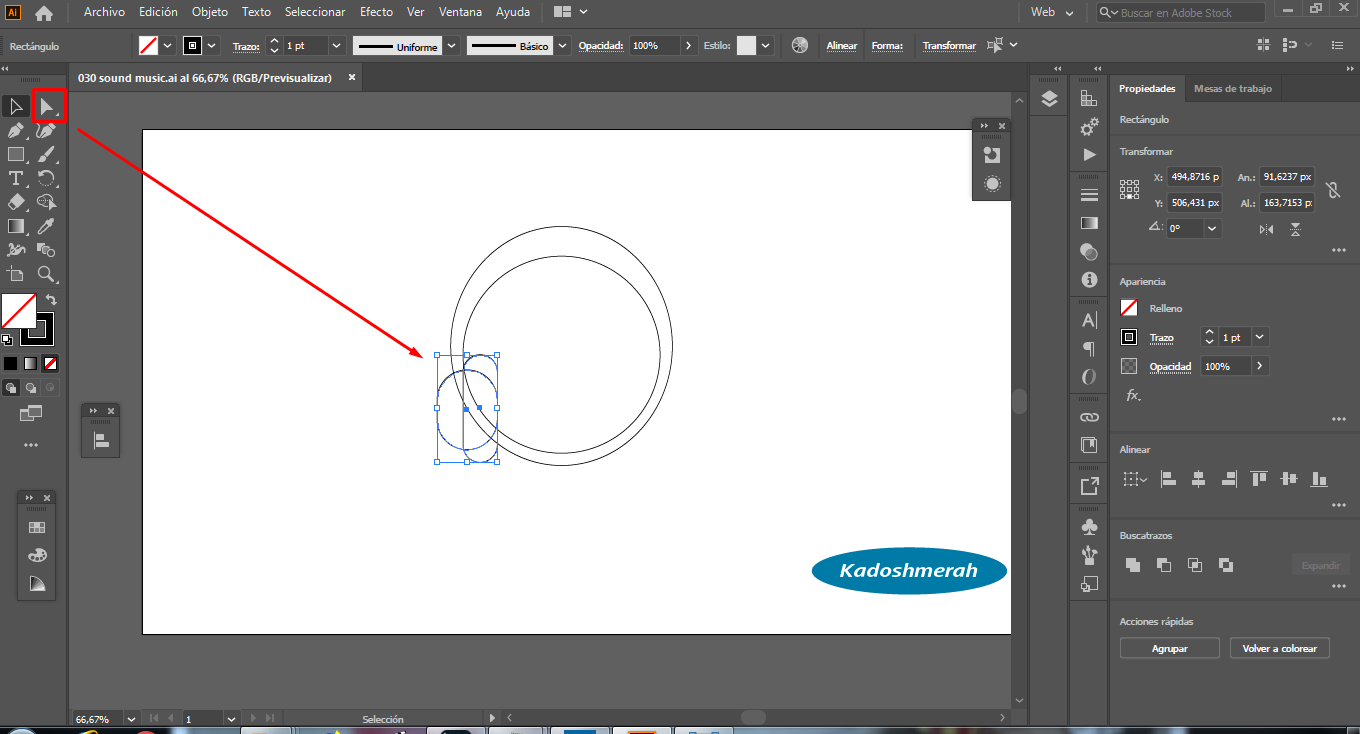This screenshot has height=734, width=1360.
Task: Open Estilo graphic style dropdown
Action: (x=766, y=46)
